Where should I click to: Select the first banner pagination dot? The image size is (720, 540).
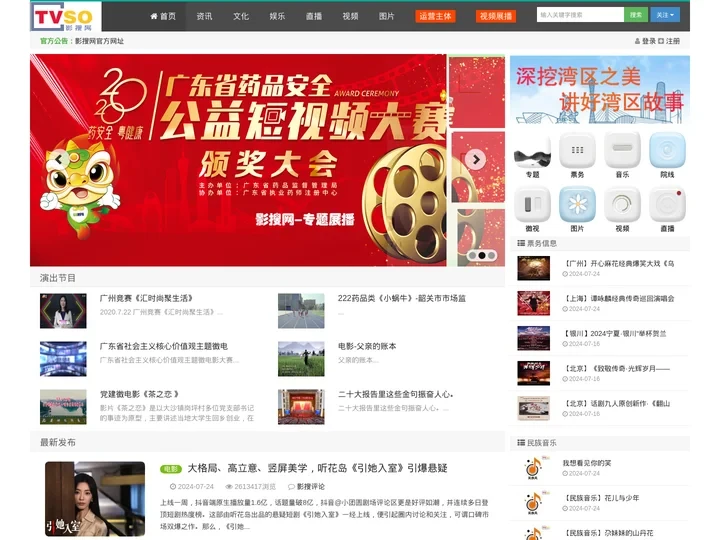(x=472, y=255)
